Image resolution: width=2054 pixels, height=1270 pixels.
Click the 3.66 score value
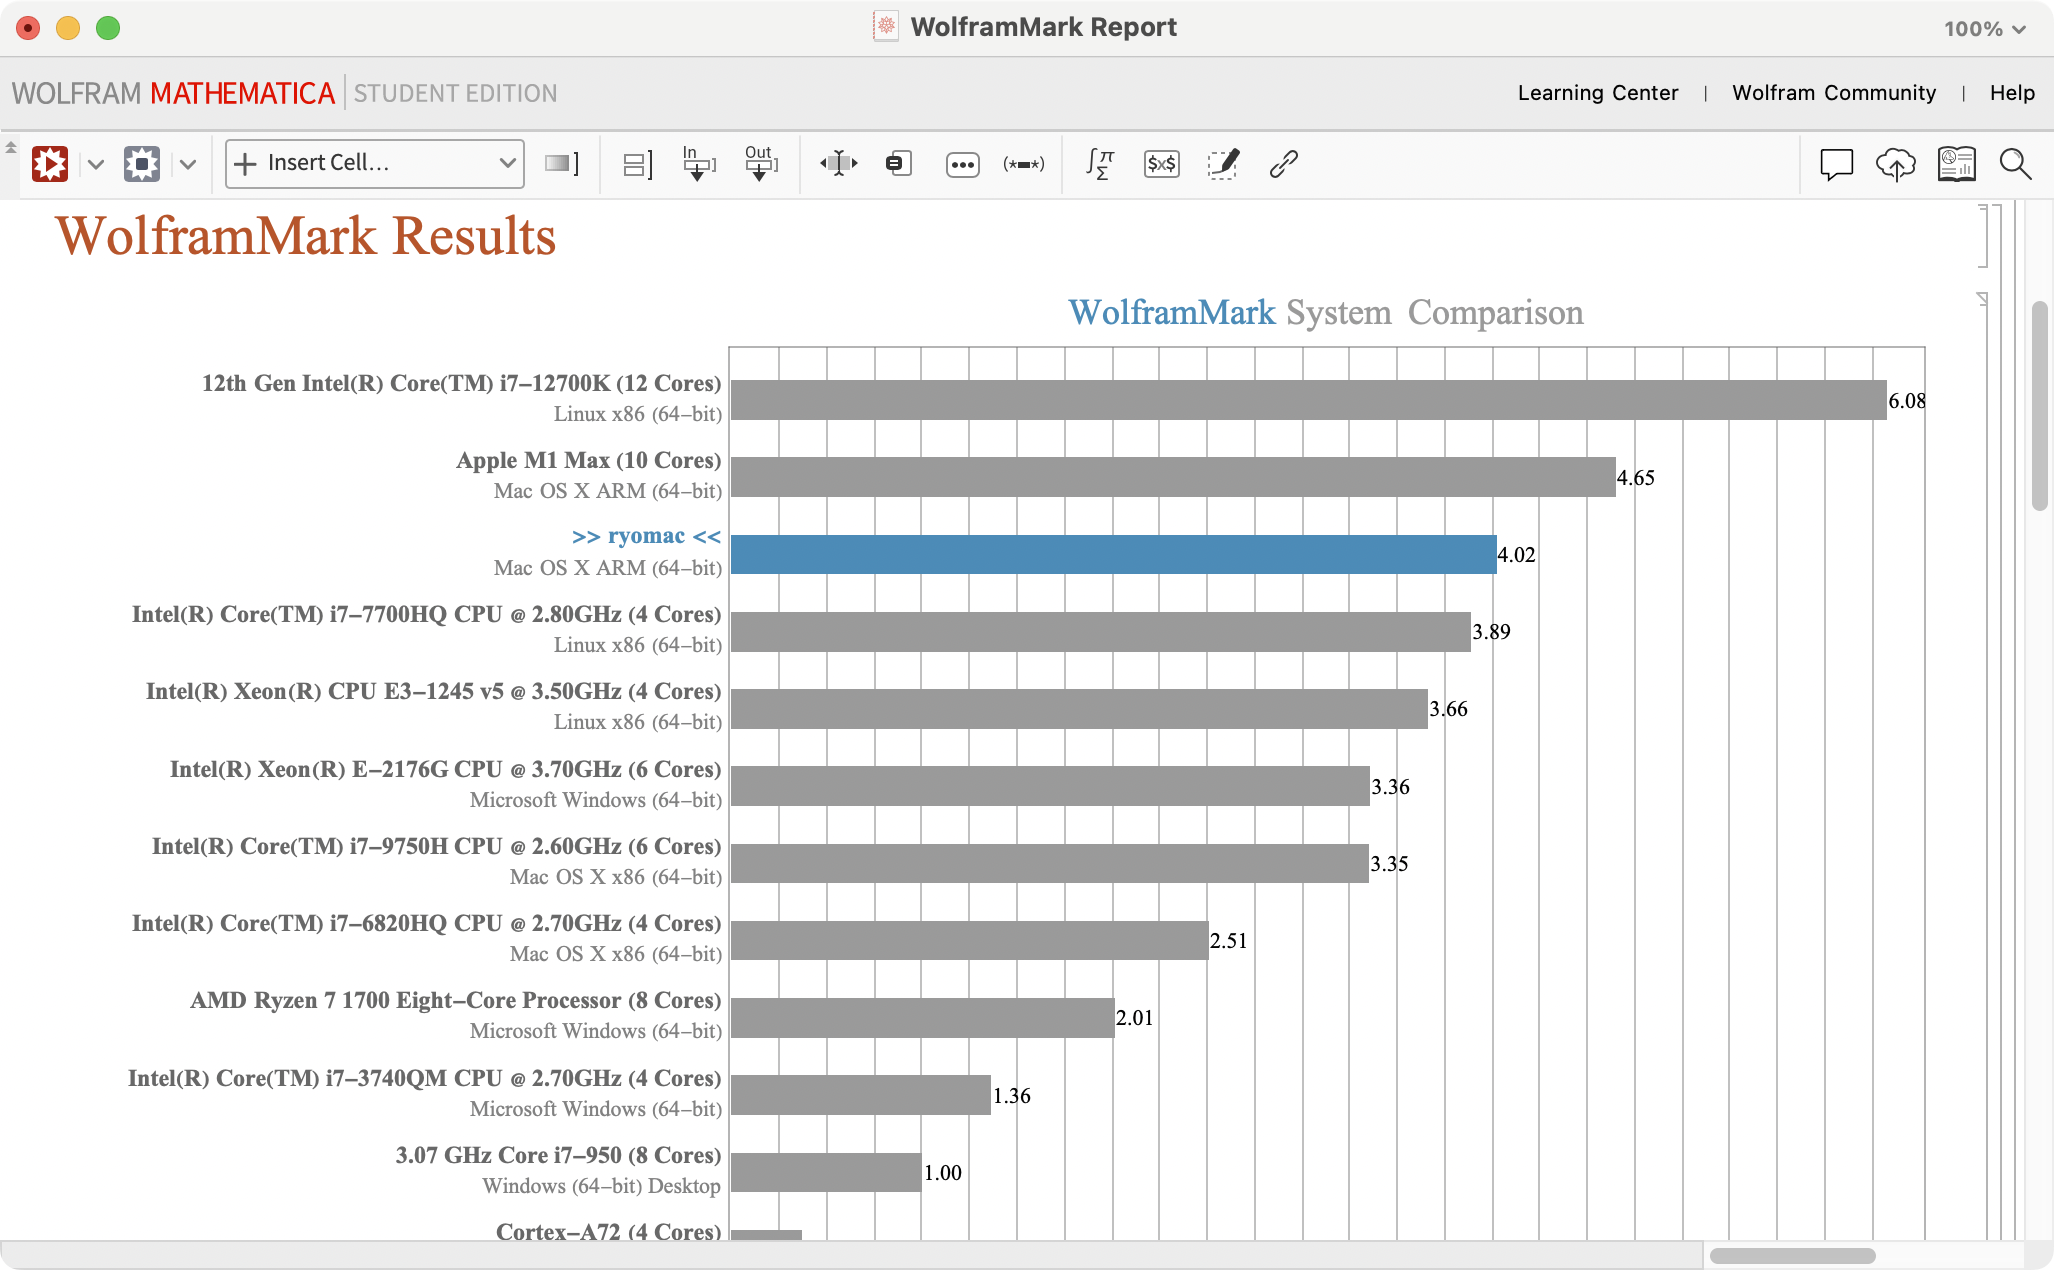[1448, 709]
